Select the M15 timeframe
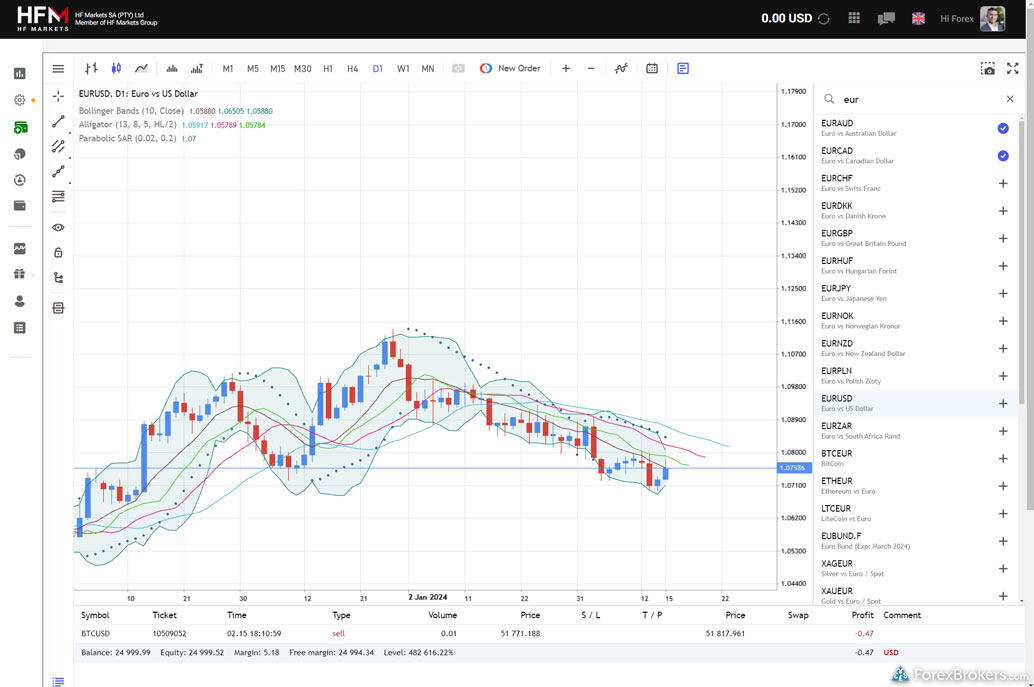The image size is (1034, 687). [x=277, y=68]
